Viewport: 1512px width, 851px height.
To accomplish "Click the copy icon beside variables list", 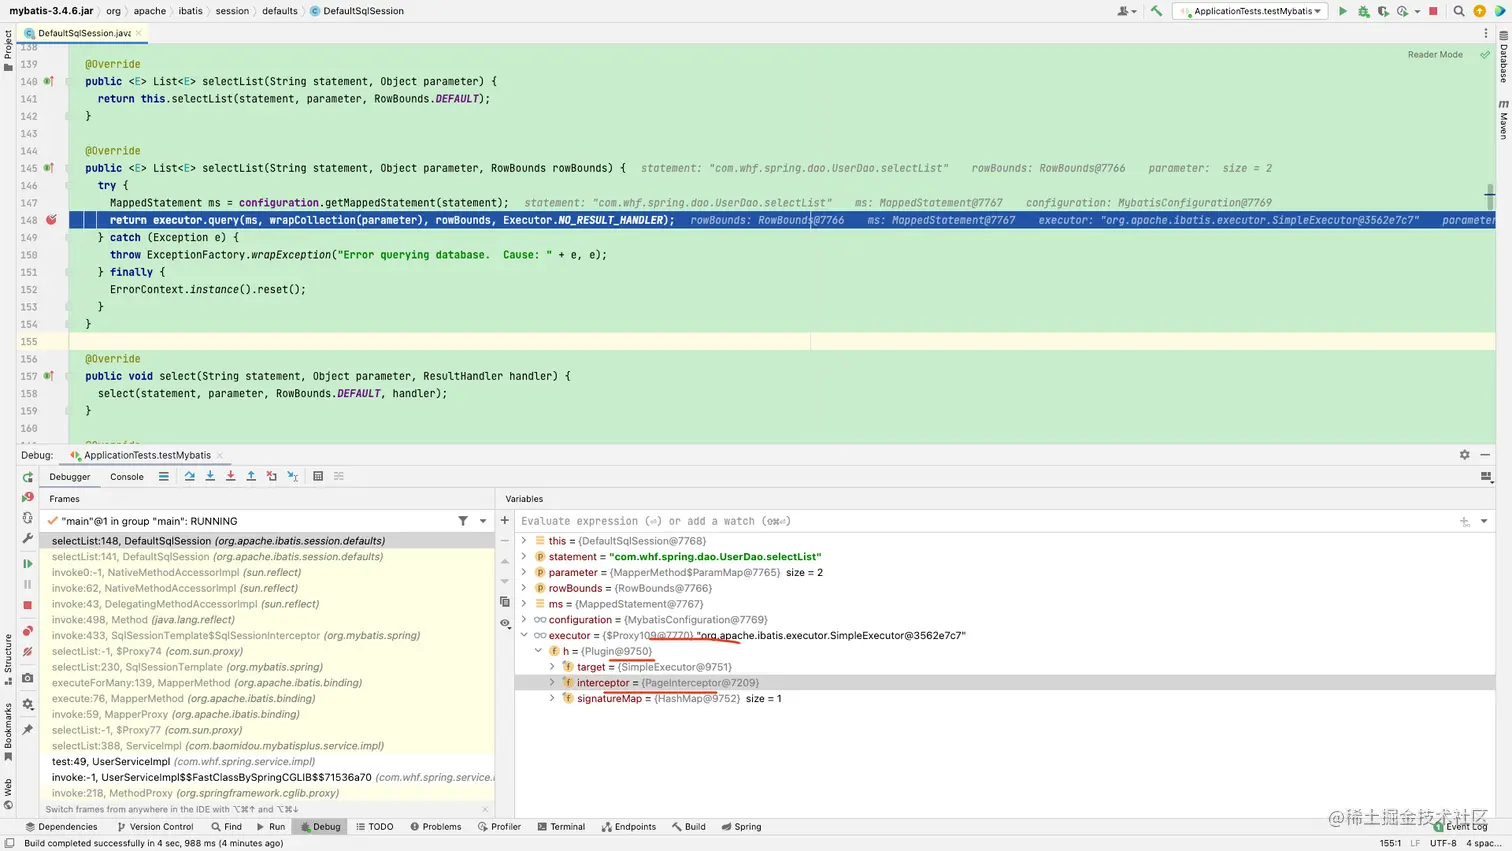I will pos(505,602).
